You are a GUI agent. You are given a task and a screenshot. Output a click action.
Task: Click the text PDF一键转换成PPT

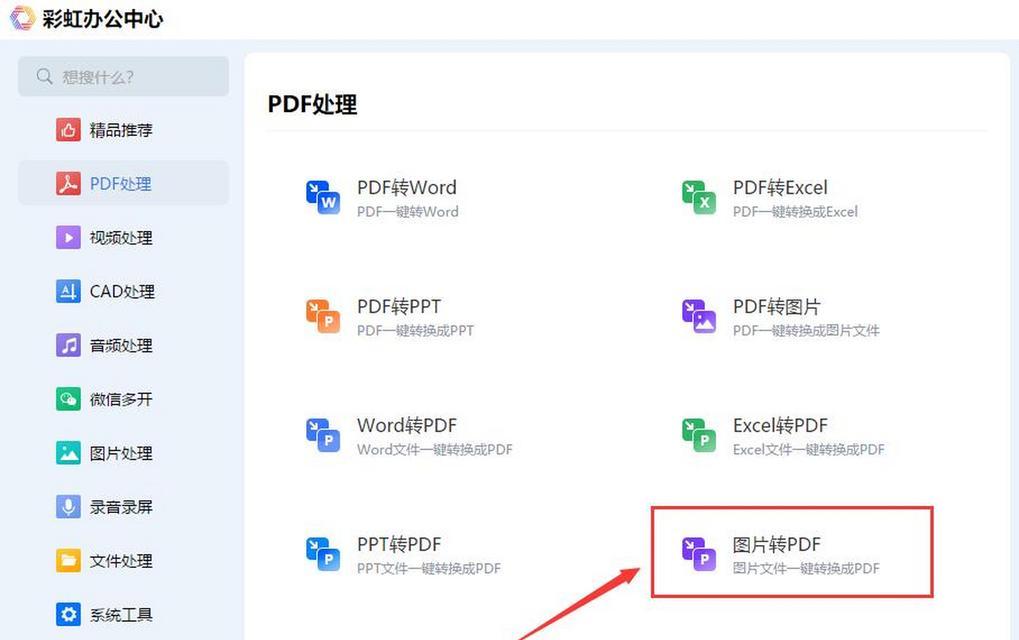415,331
